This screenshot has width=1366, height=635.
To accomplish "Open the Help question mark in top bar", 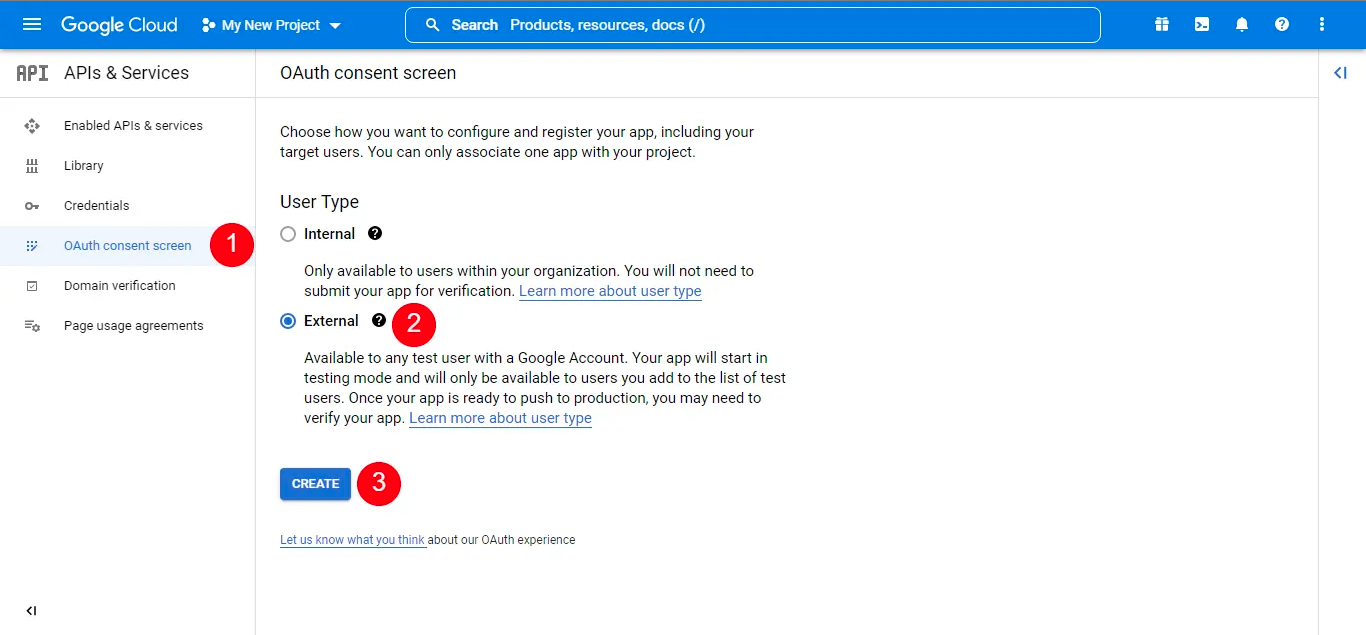I will pyautogui.click(x=1281, y=24).
